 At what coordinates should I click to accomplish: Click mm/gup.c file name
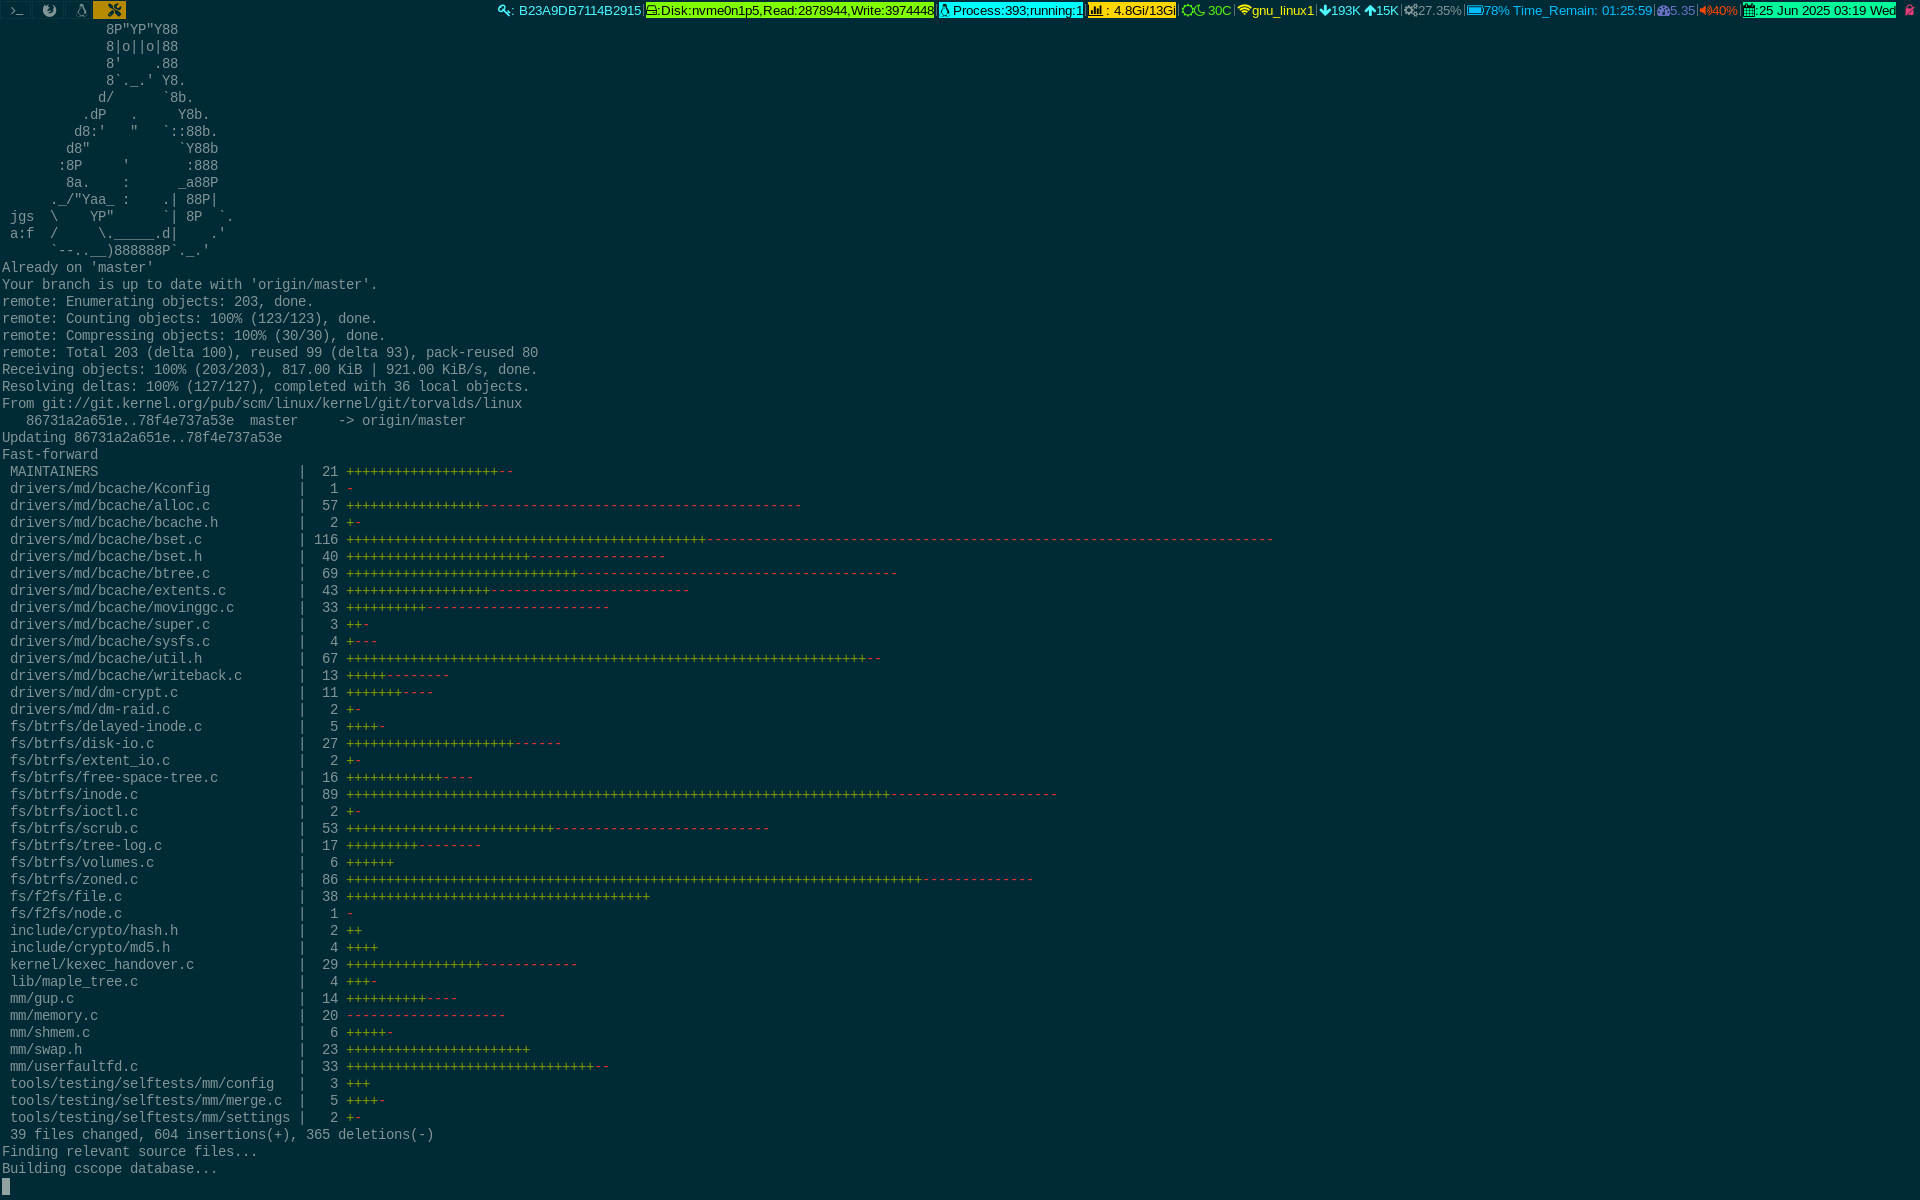pyautogui.click(x=42, y=999)
